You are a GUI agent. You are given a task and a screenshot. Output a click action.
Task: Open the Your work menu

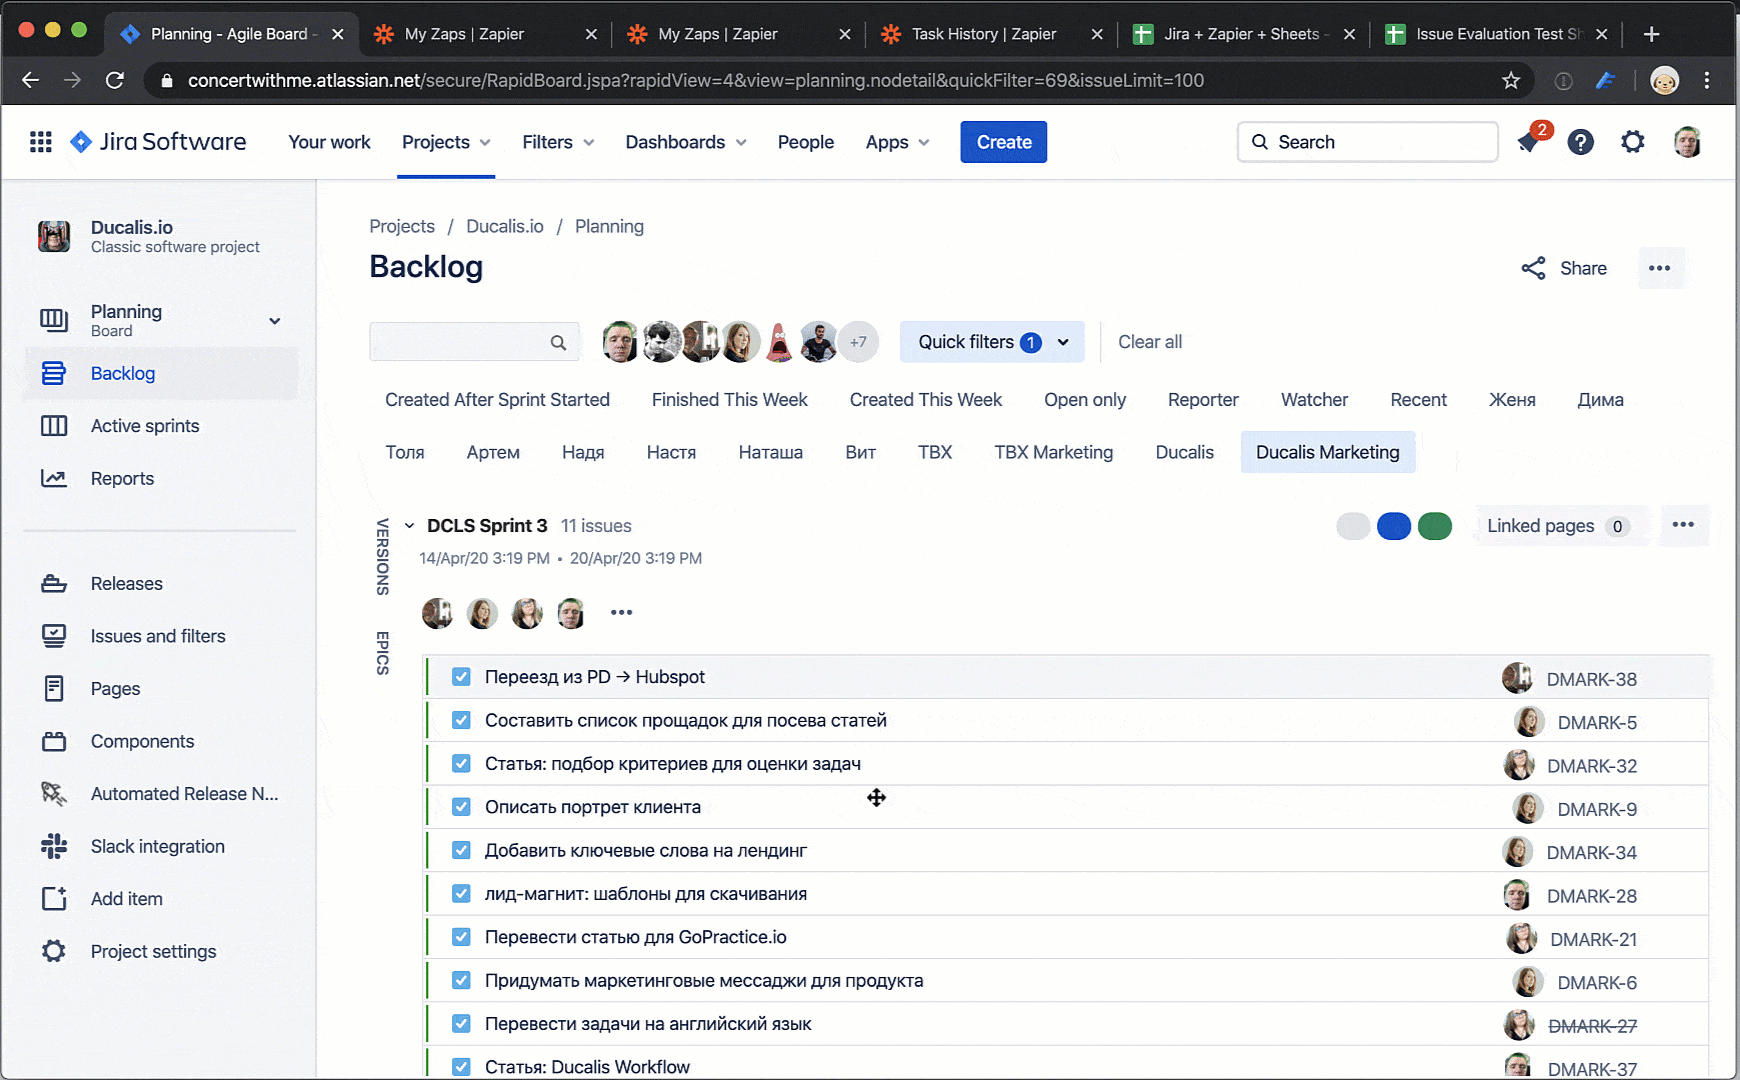(x=329, y=142)
